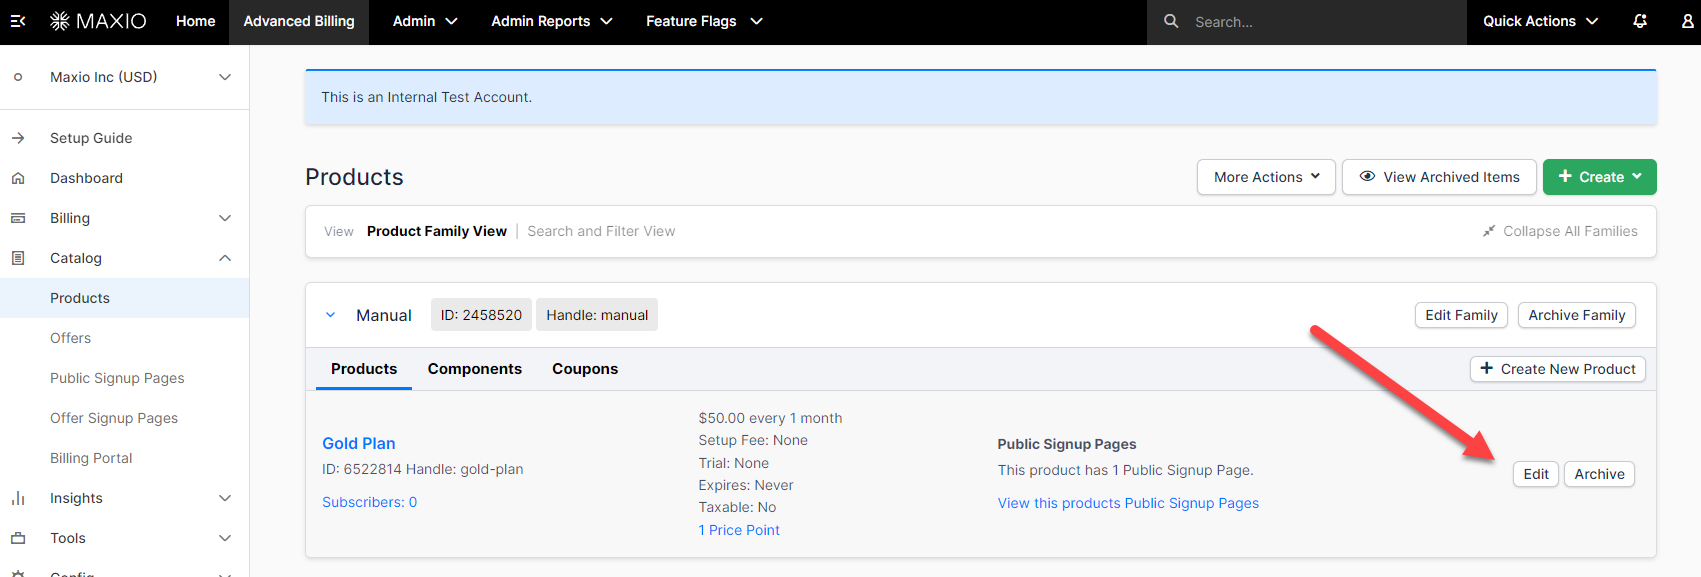Screen dimensions: 1701x577
Task: Collapse all product families
Action: point(1560,231)
